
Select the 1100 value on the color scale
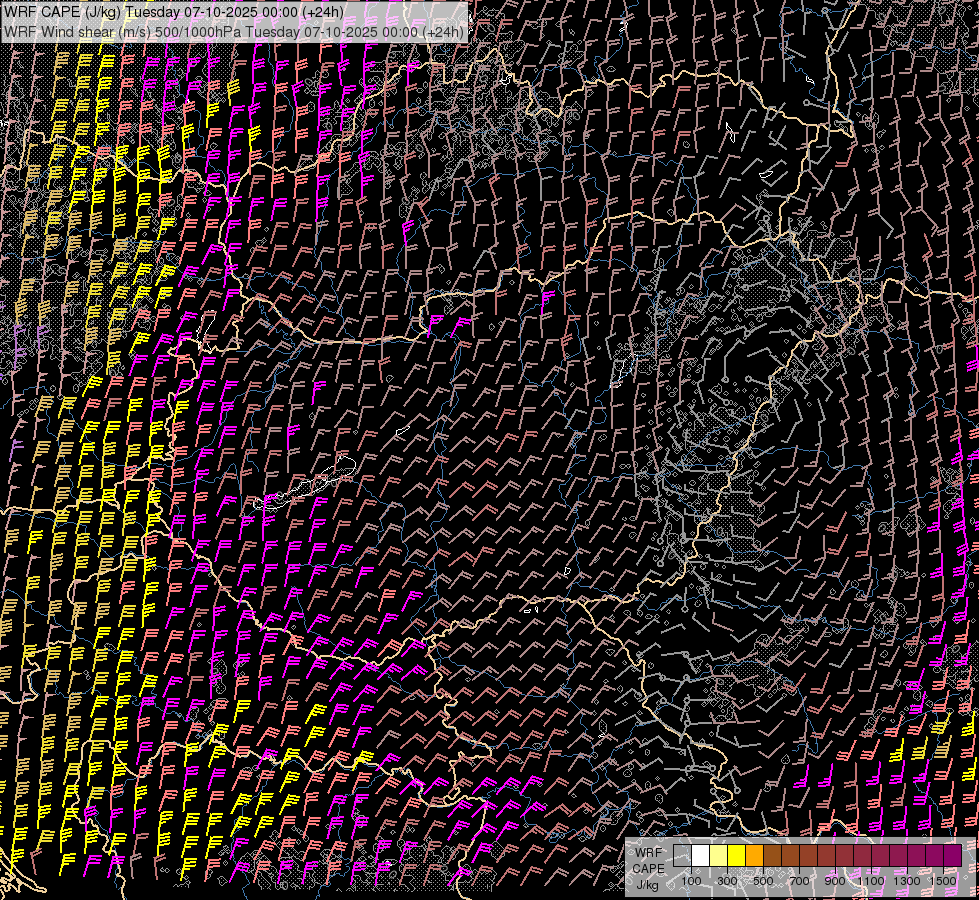pos(870,881)
